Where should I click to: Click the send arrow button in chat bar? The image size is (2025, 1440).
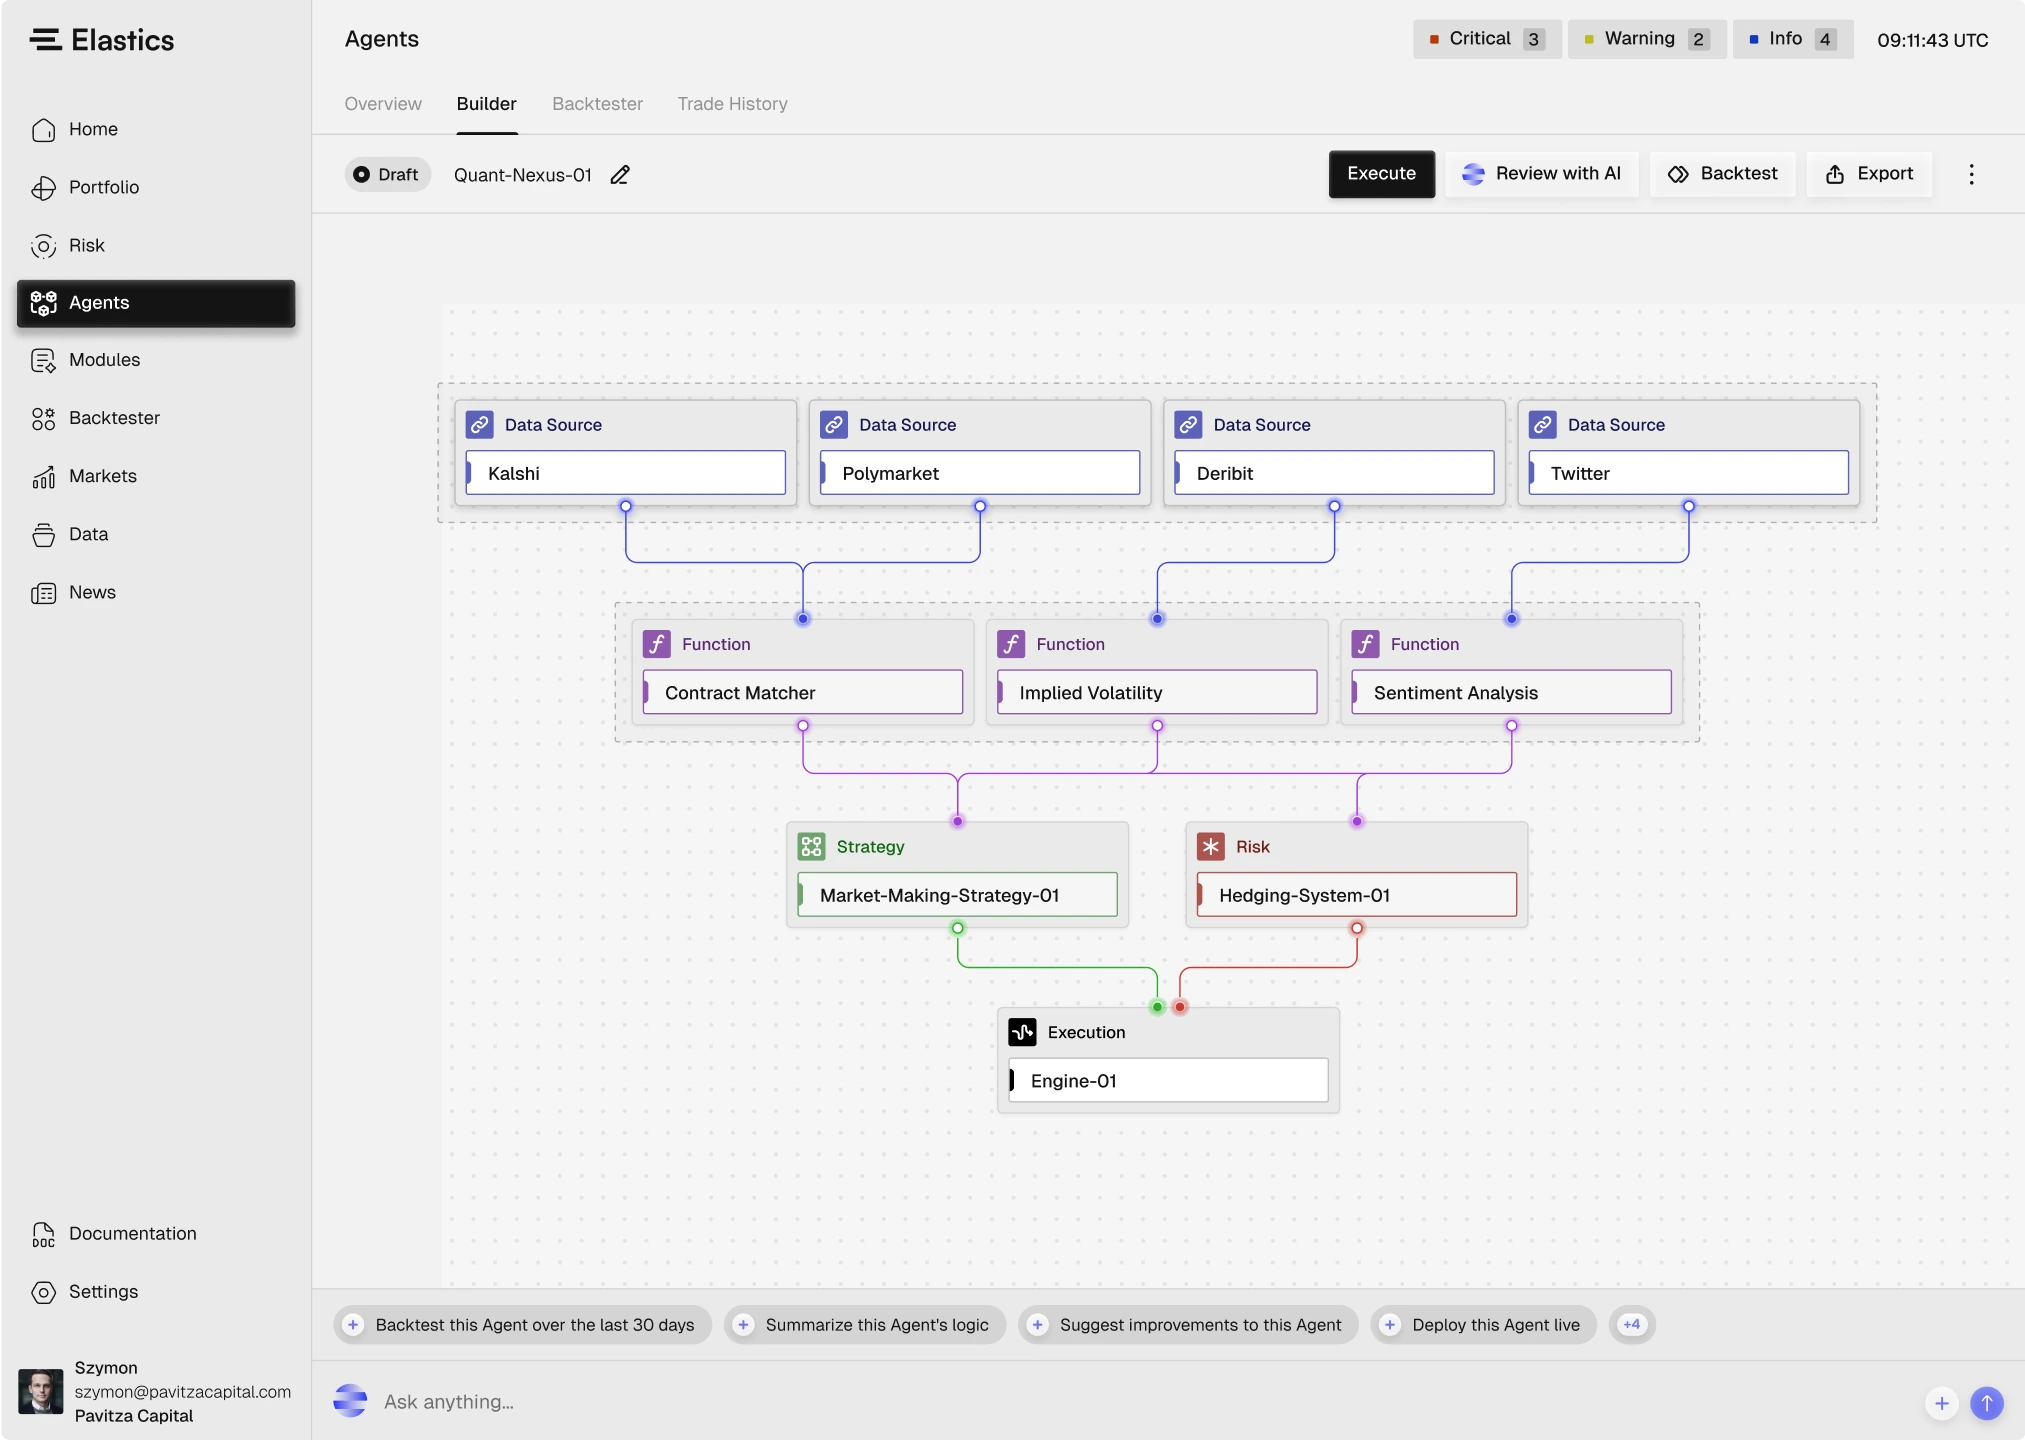point(1987,1403)
